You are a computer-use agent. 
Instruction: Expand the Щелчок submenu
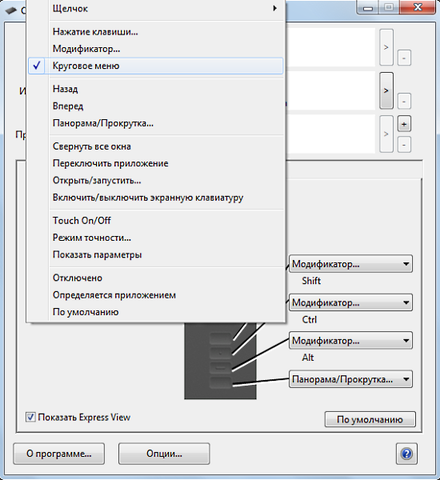[156, 9]
